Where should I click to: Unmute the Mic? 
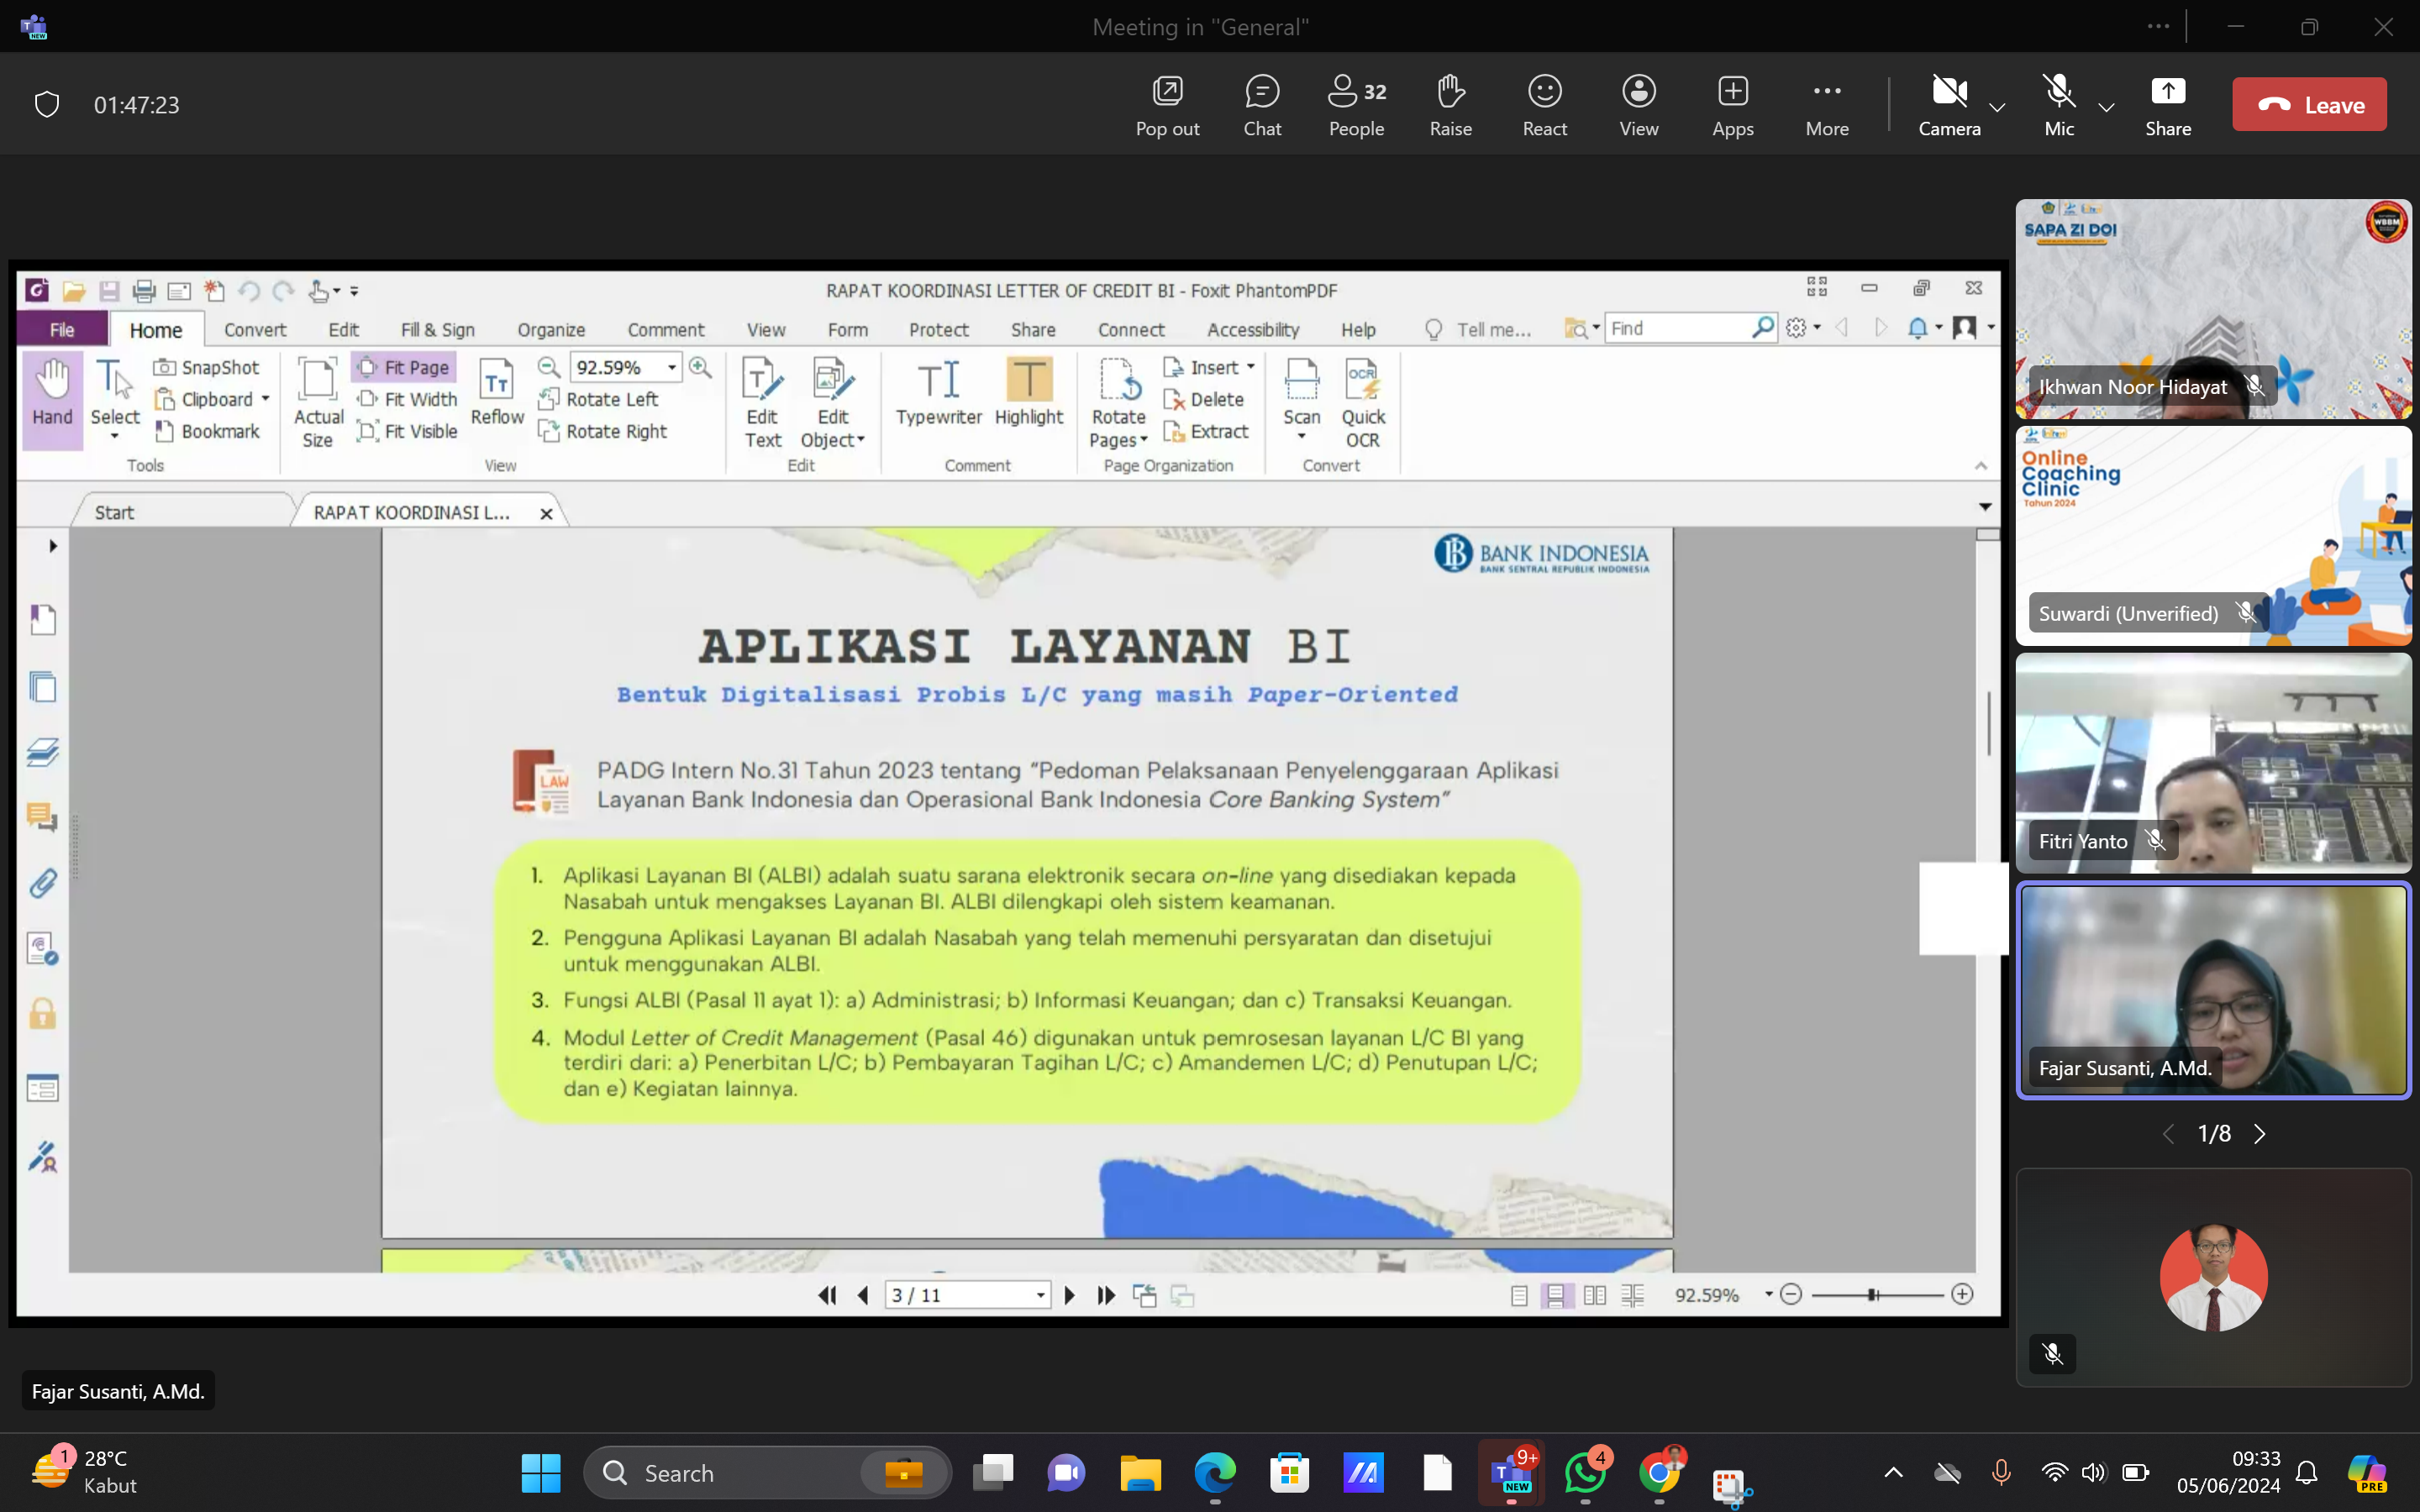[x=2058, y=104]
